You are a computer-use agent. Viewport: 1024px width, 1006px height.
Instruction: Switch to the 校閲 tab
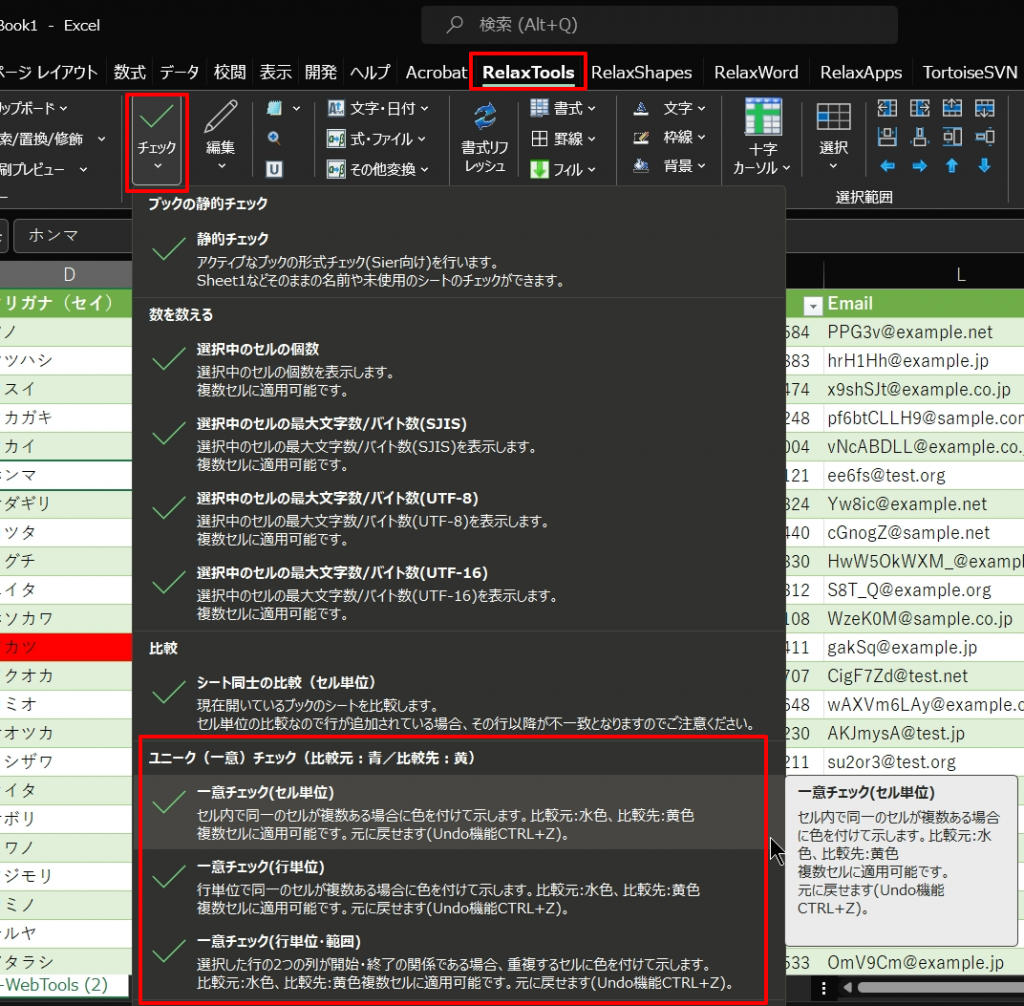click(x=230, y=72)
